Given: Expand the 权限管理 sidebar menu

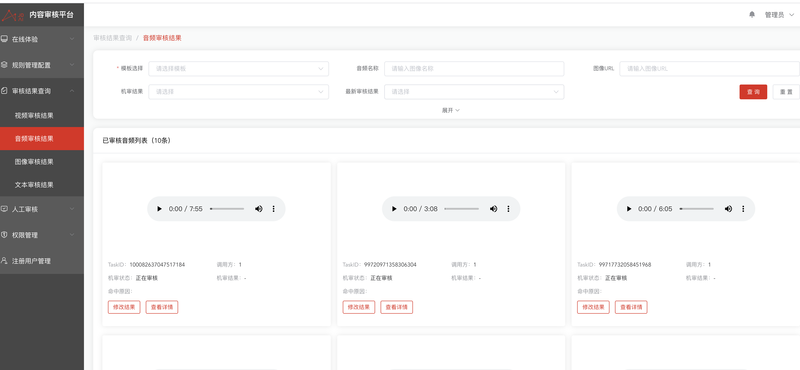Looking at the screenshot, I should click(42, 235).
